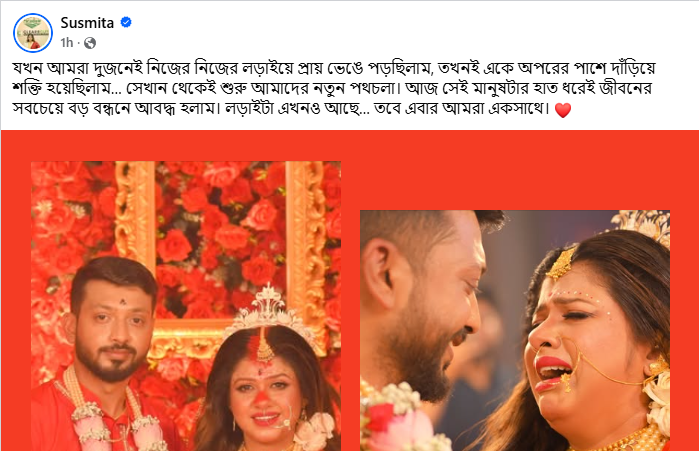Screen dimensions: 699x451
Task: Click the red heart emoji in caption
Action: point(563,110)
